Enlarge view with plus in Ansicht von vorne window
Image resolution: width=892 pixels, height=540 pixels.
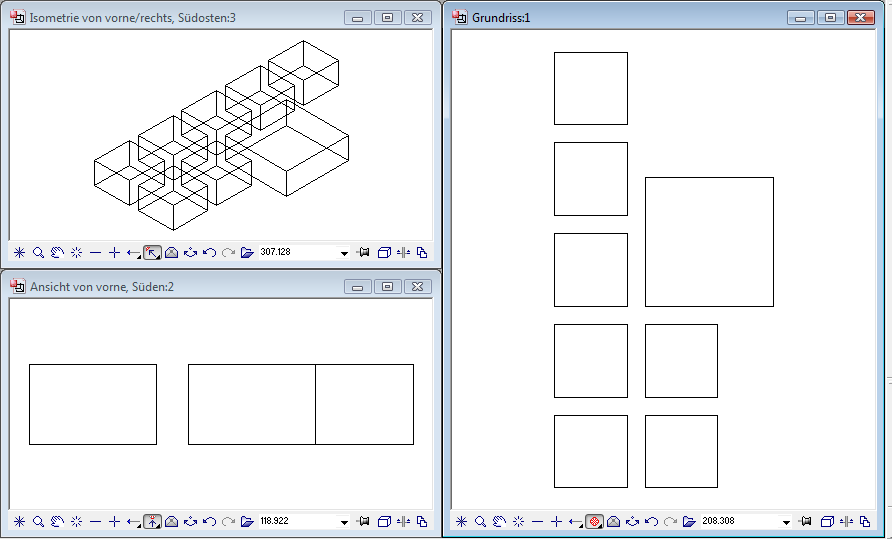point(114,521)
